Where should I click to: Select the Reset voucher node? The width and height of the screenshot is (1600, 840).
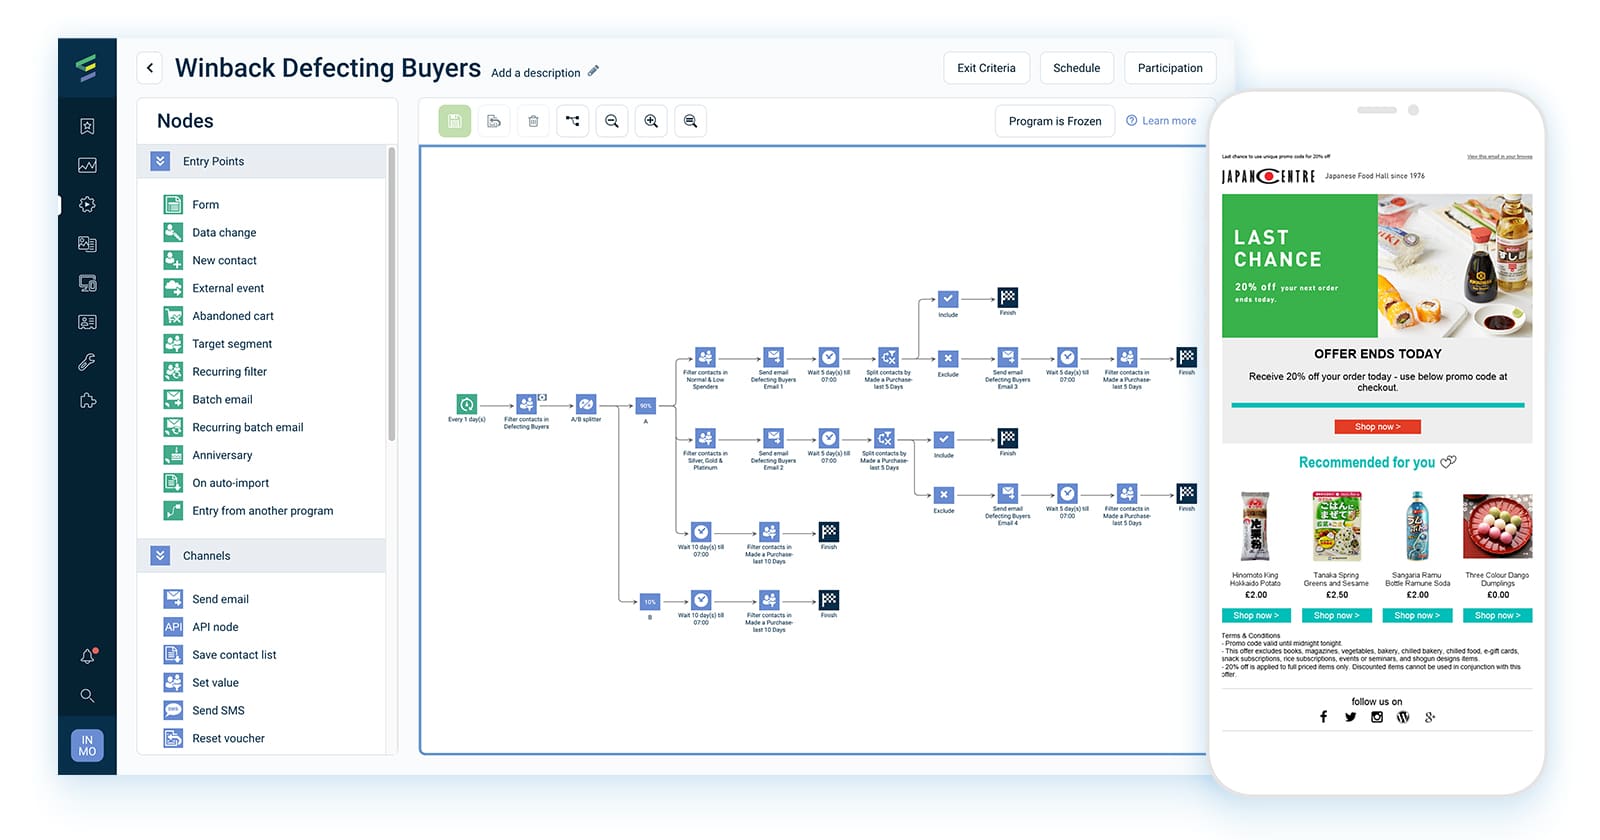pos(214,738)
